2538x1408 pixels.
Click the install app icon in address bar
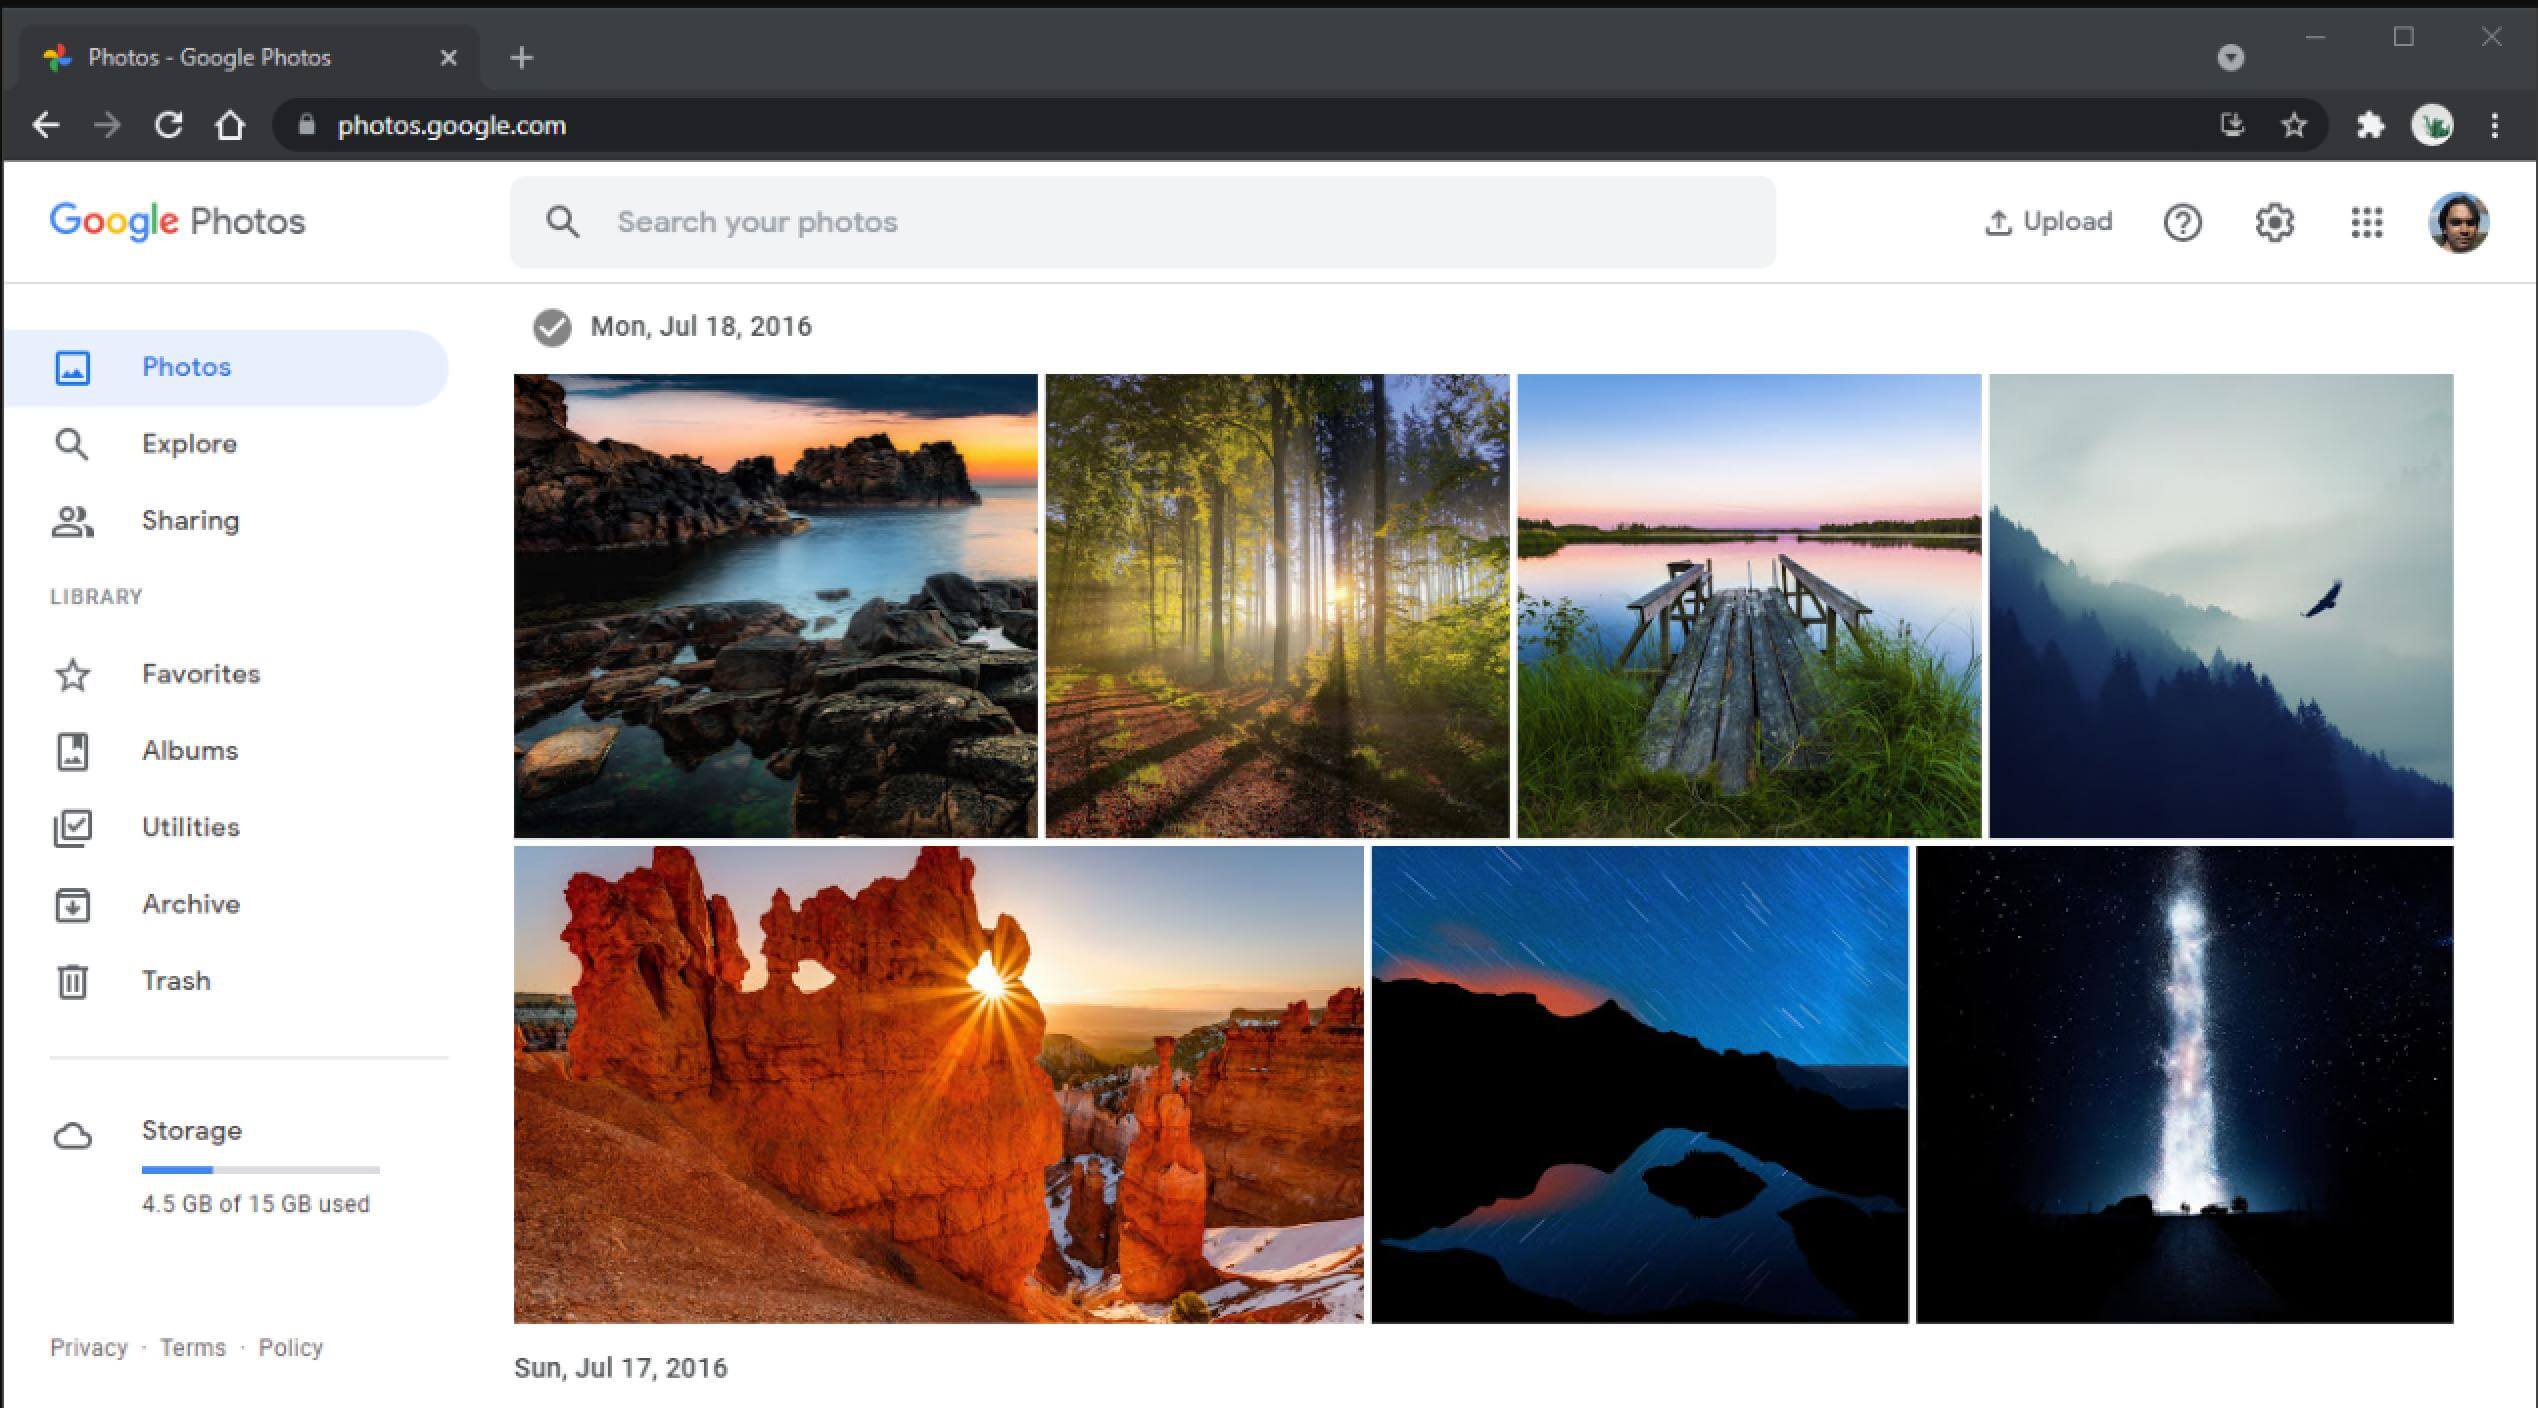2232,125
